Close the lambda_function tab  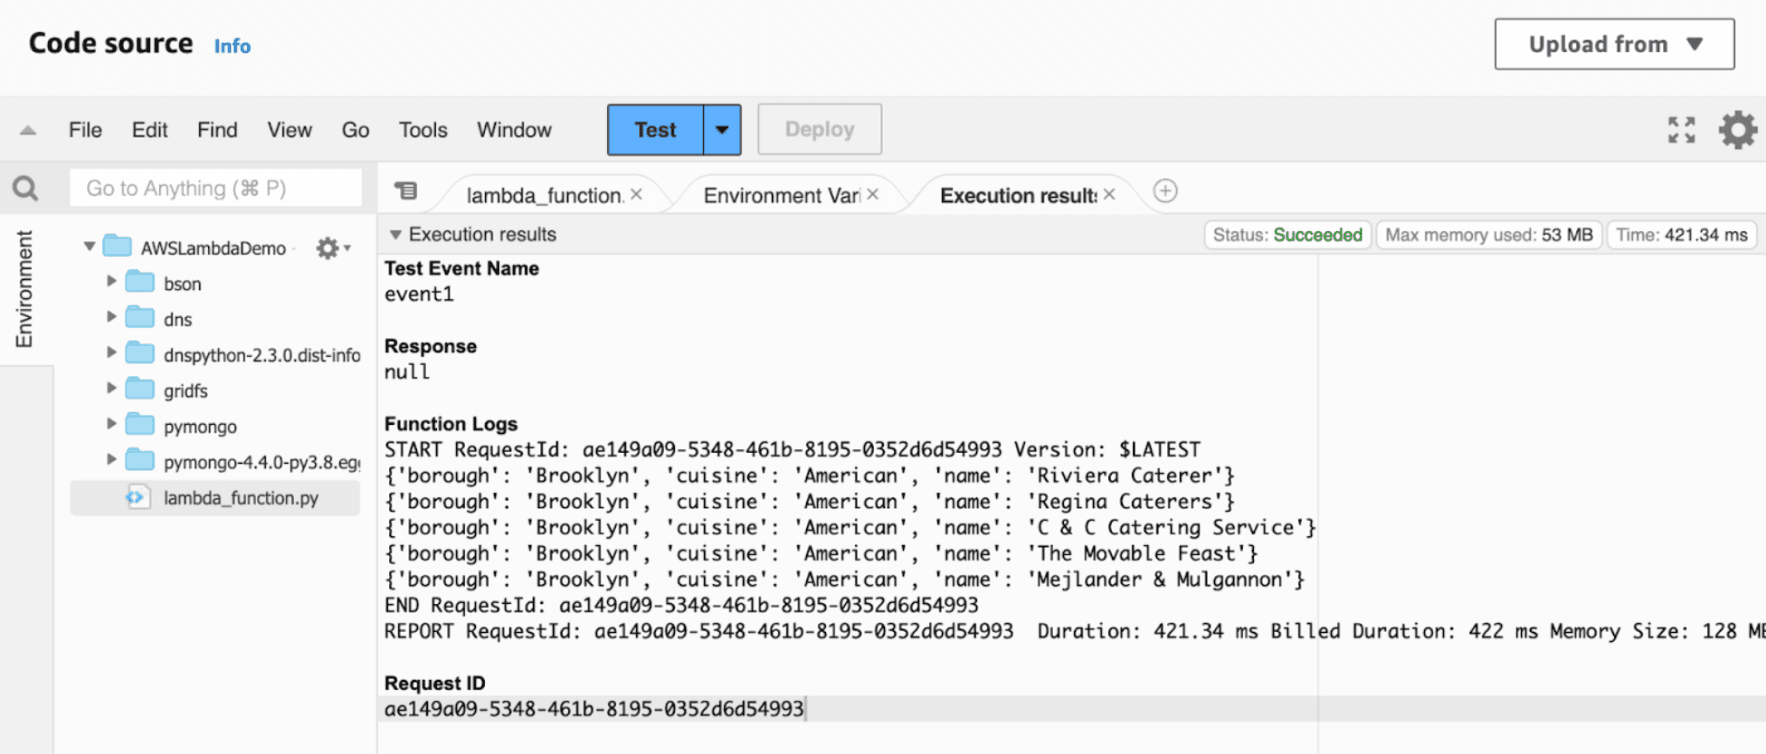click(x=636, y=195)
